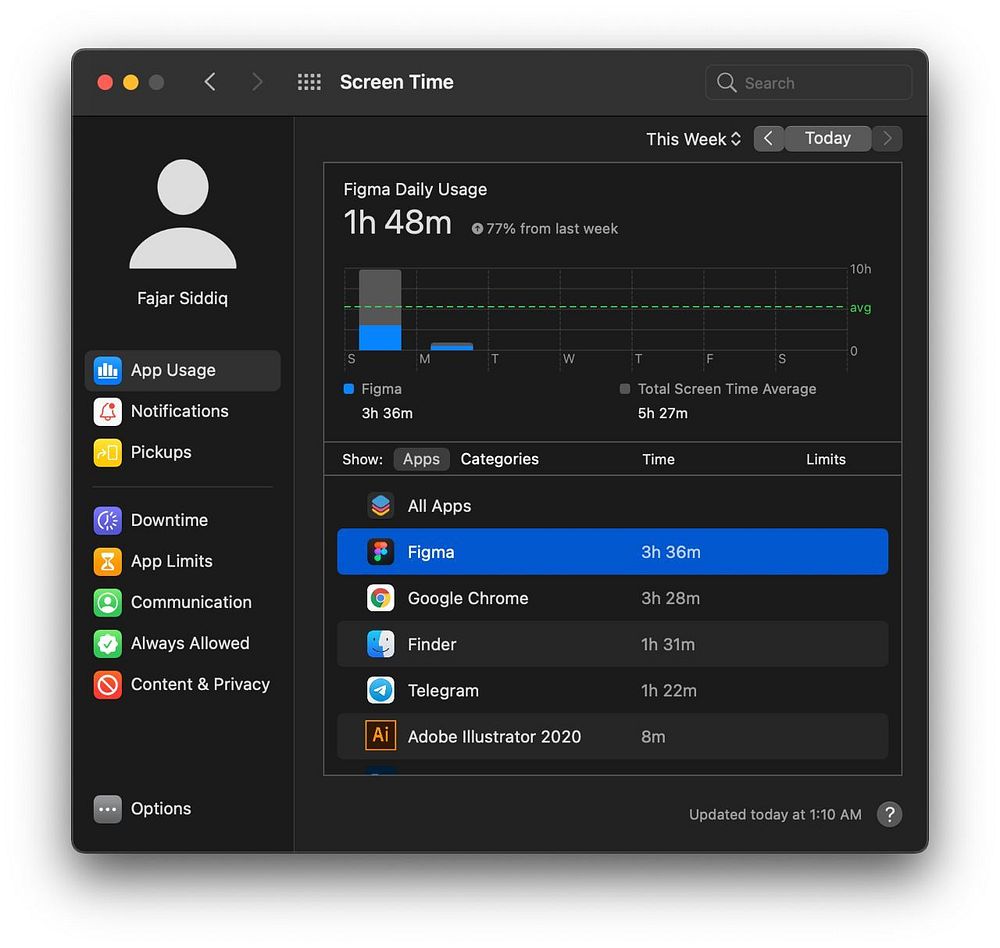Select Finder 1h 31m time
The image size is (1000, 948).
pos(668,644)
